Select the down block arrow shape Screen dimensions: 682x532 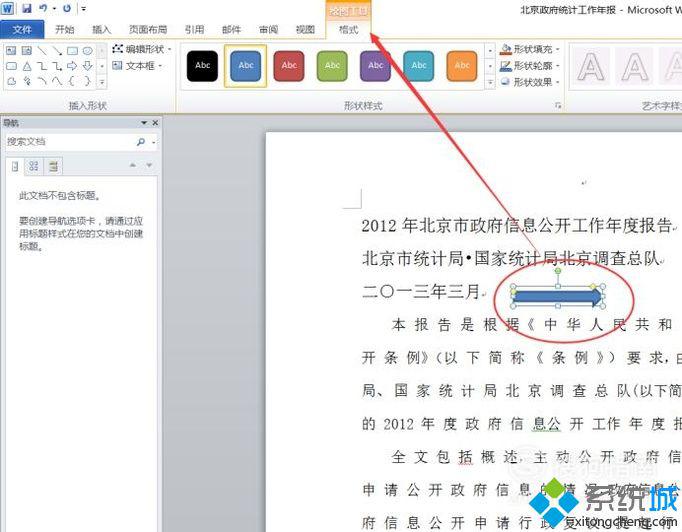87,66
